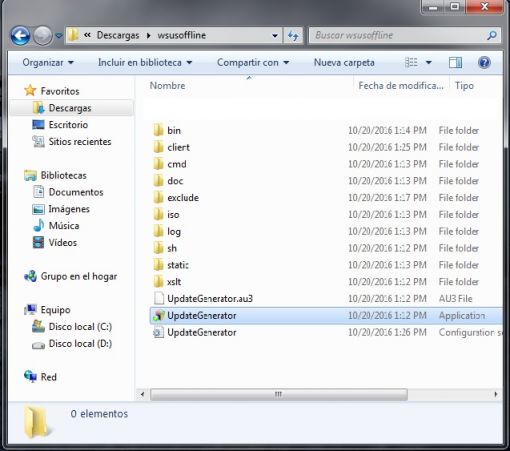Image resolution: width=510 pixels, height=451 pixels.
Task: Click the 1:26 PM modification date
Action: click(x=387, y=332)
